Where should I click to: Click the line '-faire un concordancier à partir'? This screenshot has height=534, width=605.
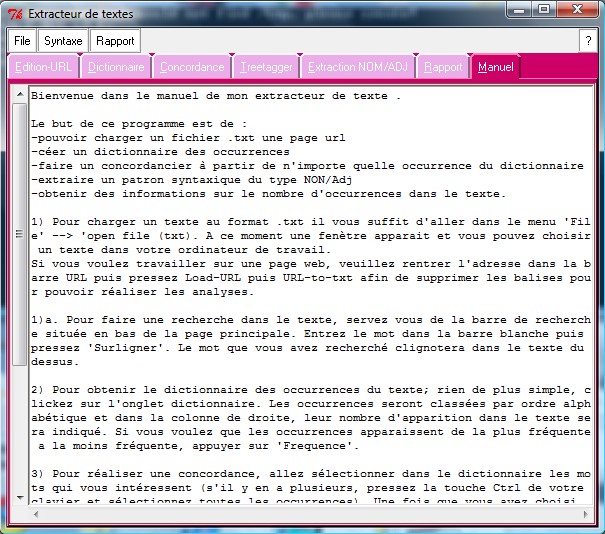[x=308, y=166]
